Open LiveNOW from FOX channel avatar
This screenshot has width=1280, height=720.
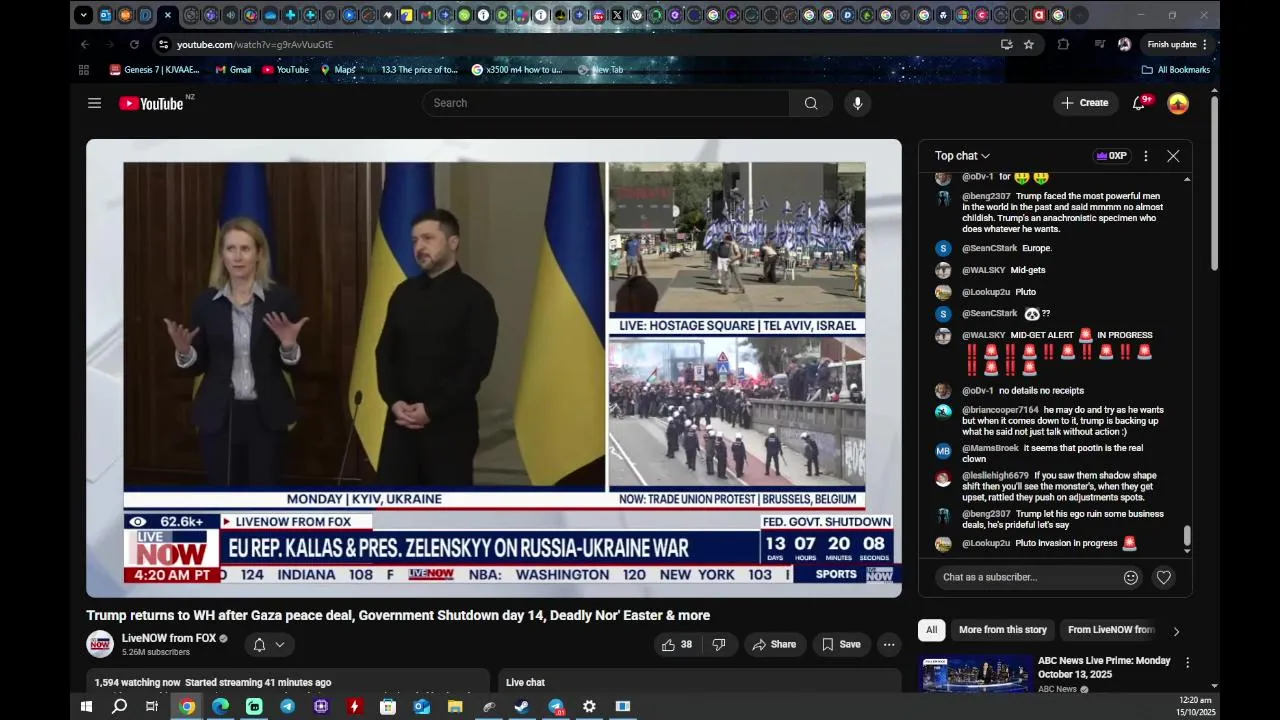coord(100,644)
